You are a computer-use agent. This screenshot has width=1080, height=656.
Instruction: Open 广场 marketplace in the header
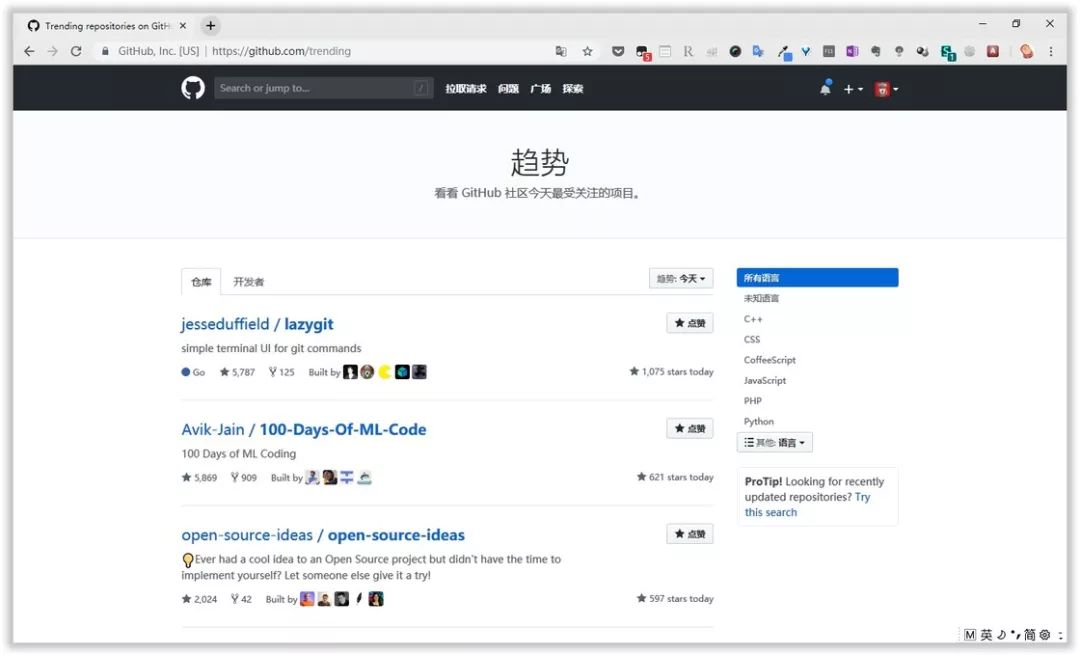pos(541,88)
